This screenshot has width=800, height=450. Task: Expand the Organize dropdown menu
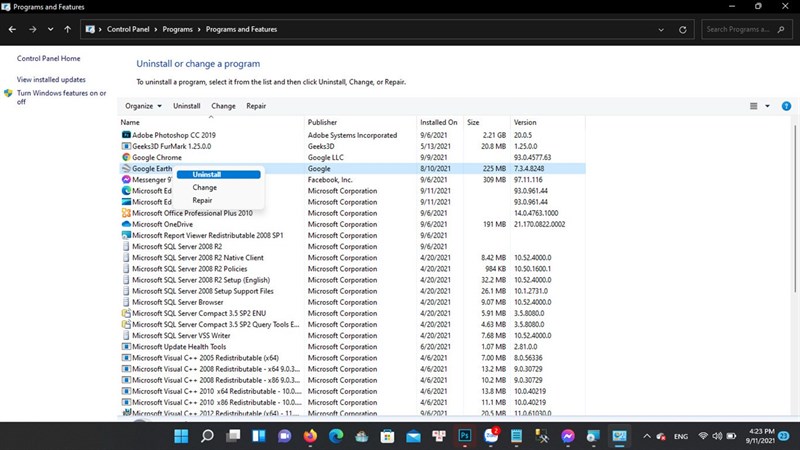click(x=143, y=106)
